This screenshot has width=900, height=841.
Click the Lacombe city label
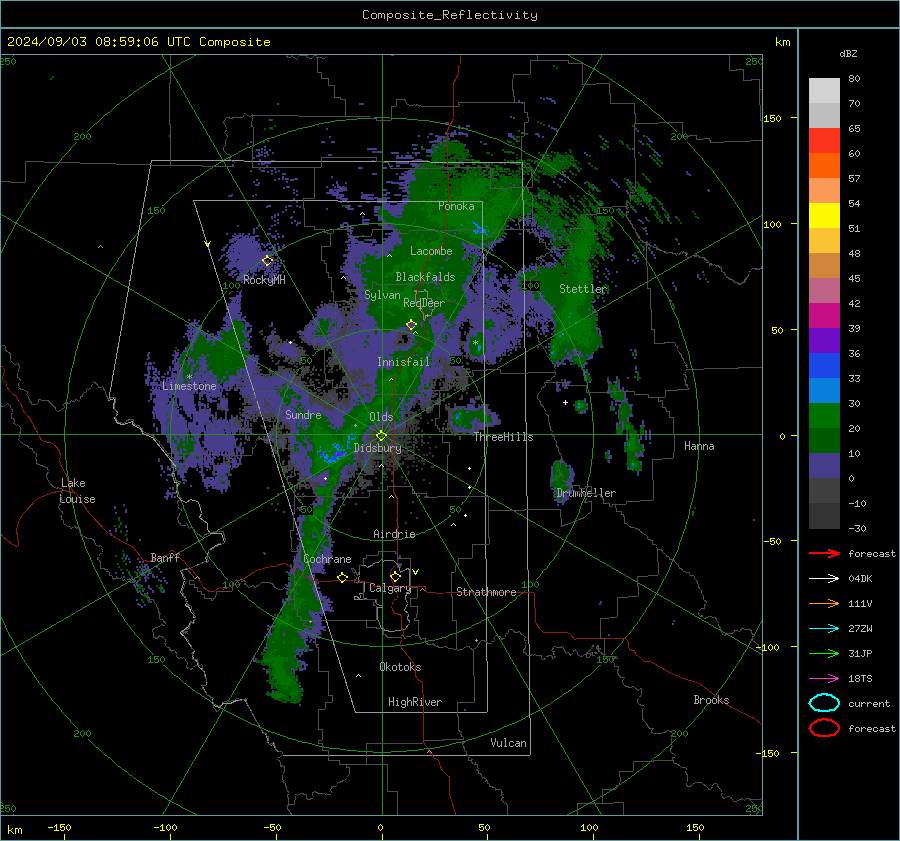431,251
